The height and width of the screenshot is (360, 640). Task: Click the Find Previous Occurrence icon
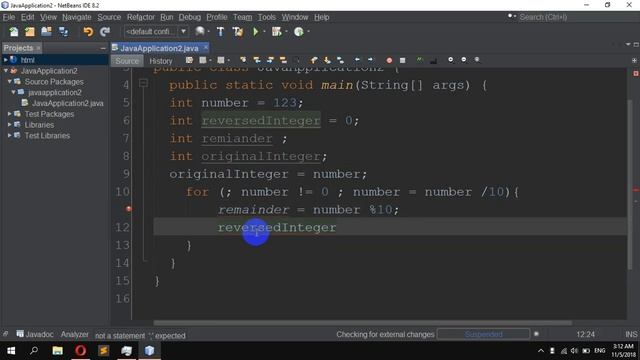point(257,60)
